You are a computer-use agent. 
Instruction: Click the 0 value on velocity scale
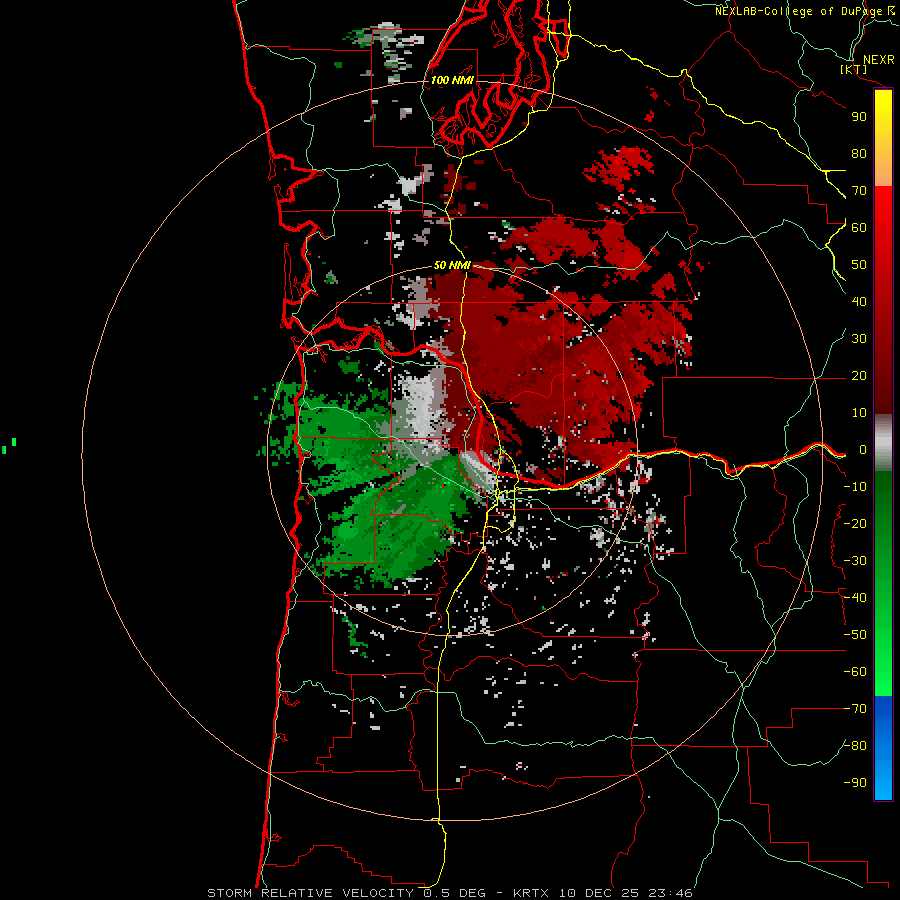pyautogui.click(x=862, y=450)
